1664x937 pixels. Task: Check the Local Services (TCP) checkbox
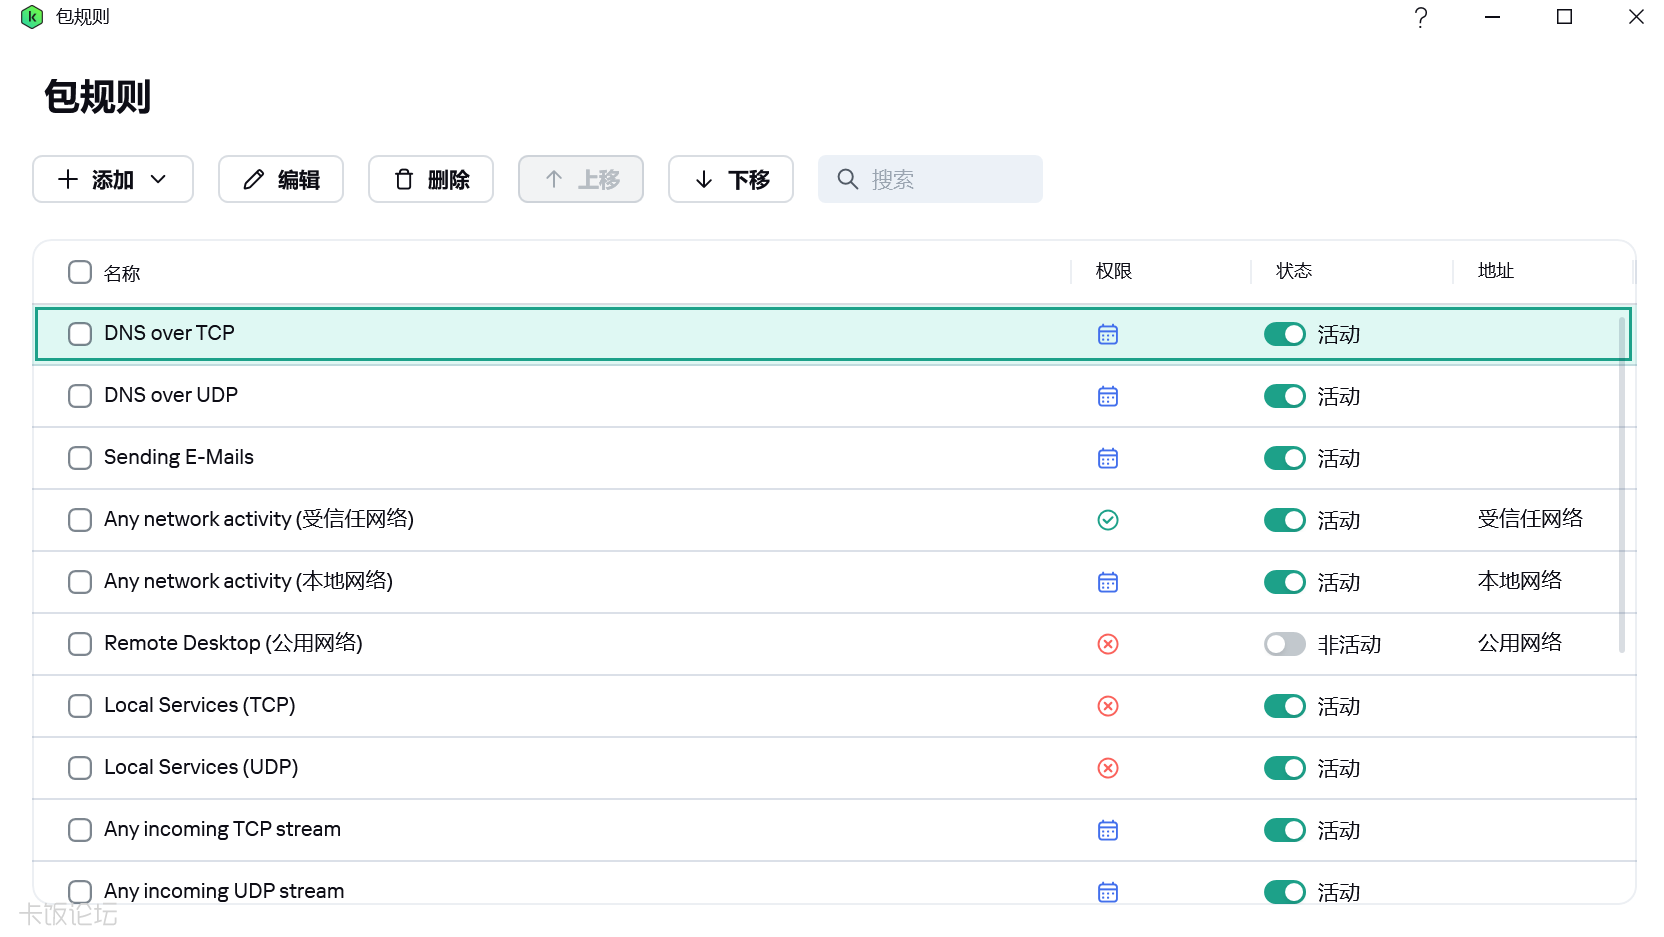click(80, 706)
